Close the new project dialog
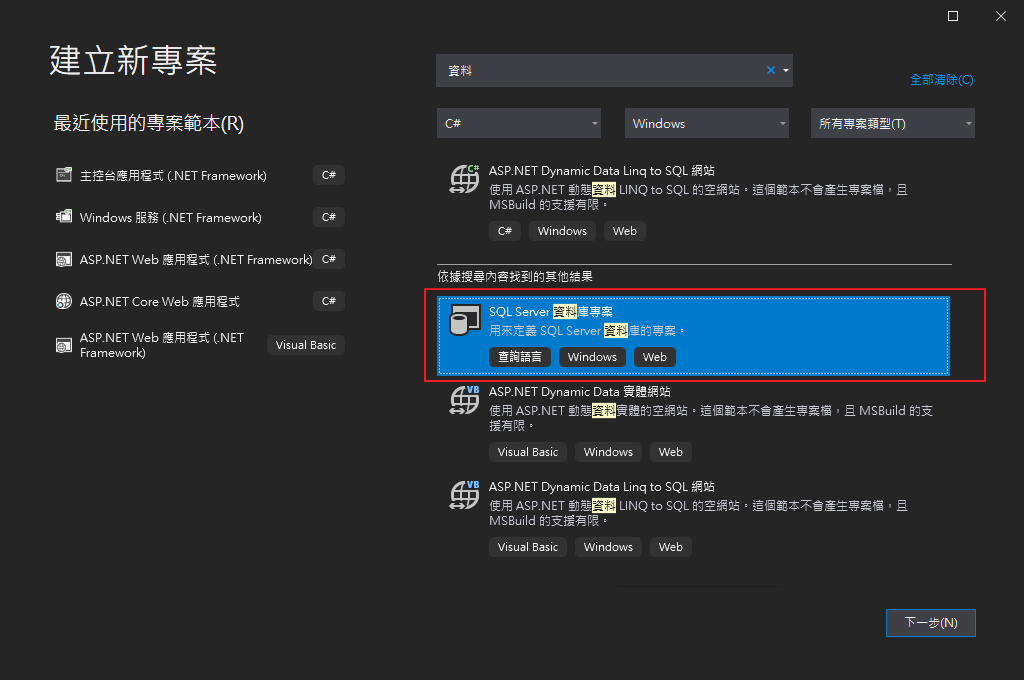The image size is (1024, 680). [1000, 16]
